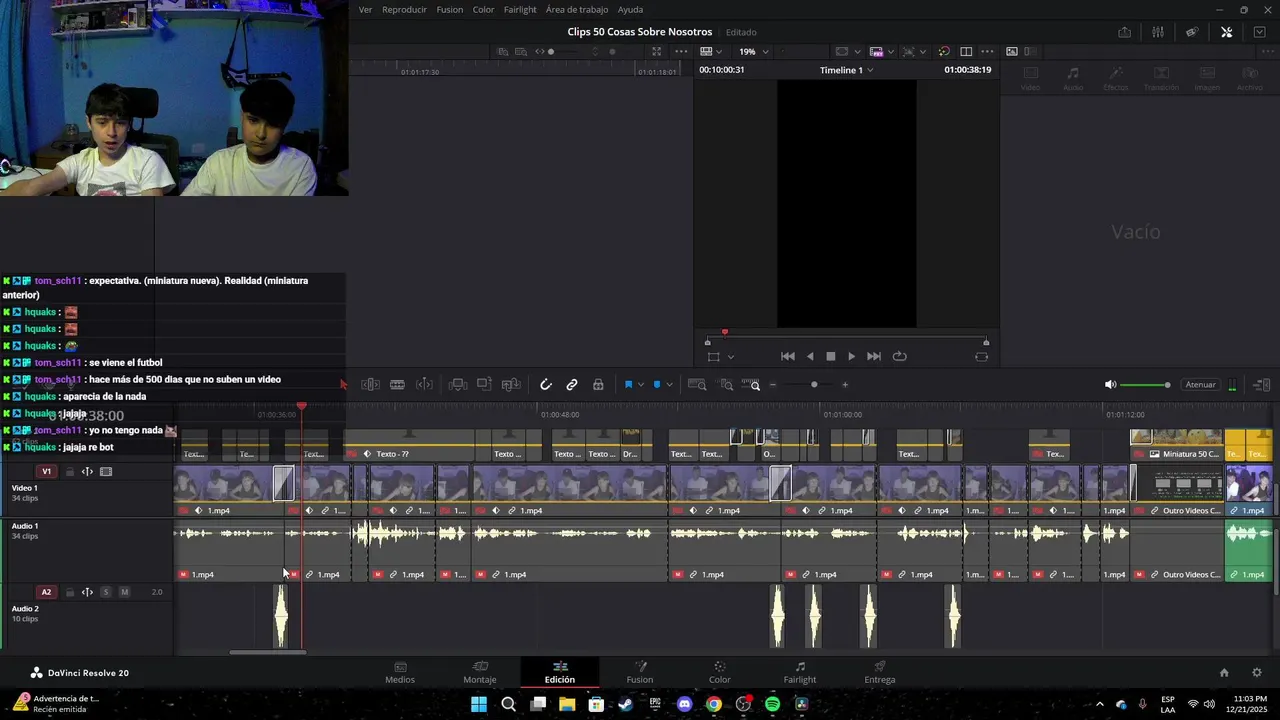This screenshot has width=1280, height=720.
Task: Click the replace clip icon
Action: 511,385
